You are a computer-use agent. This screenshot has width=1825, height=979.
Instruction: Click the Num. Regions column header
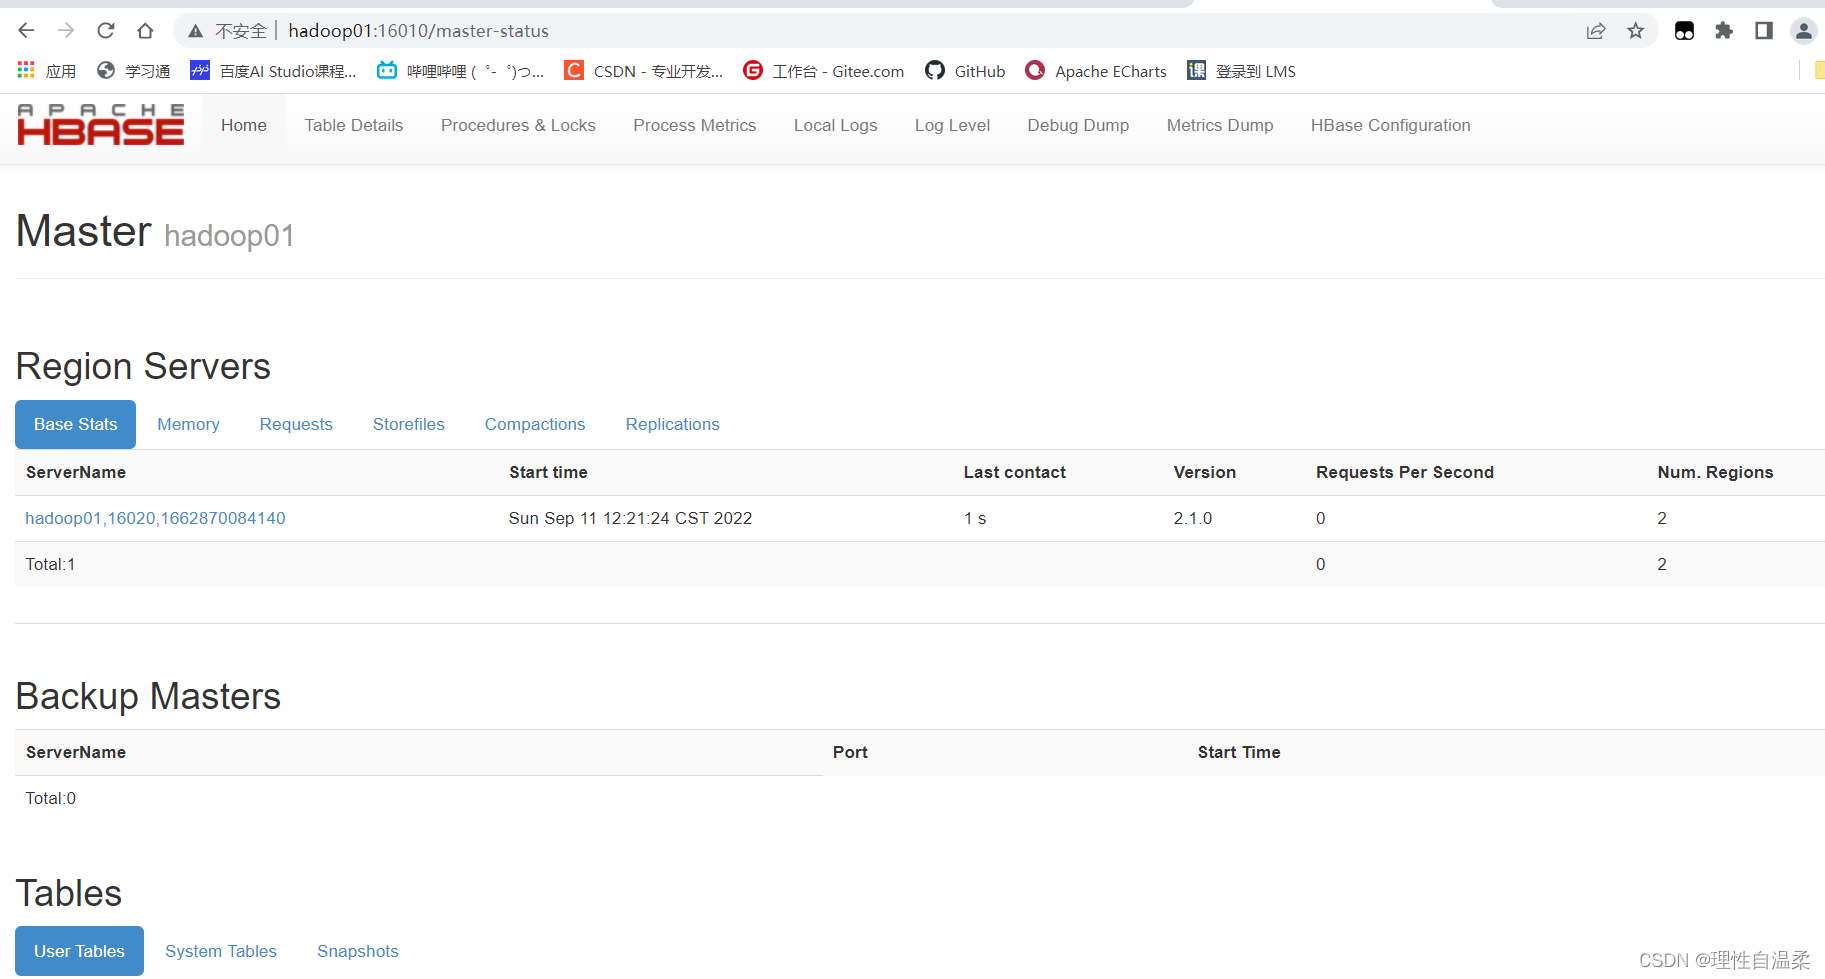point(1715,472)
